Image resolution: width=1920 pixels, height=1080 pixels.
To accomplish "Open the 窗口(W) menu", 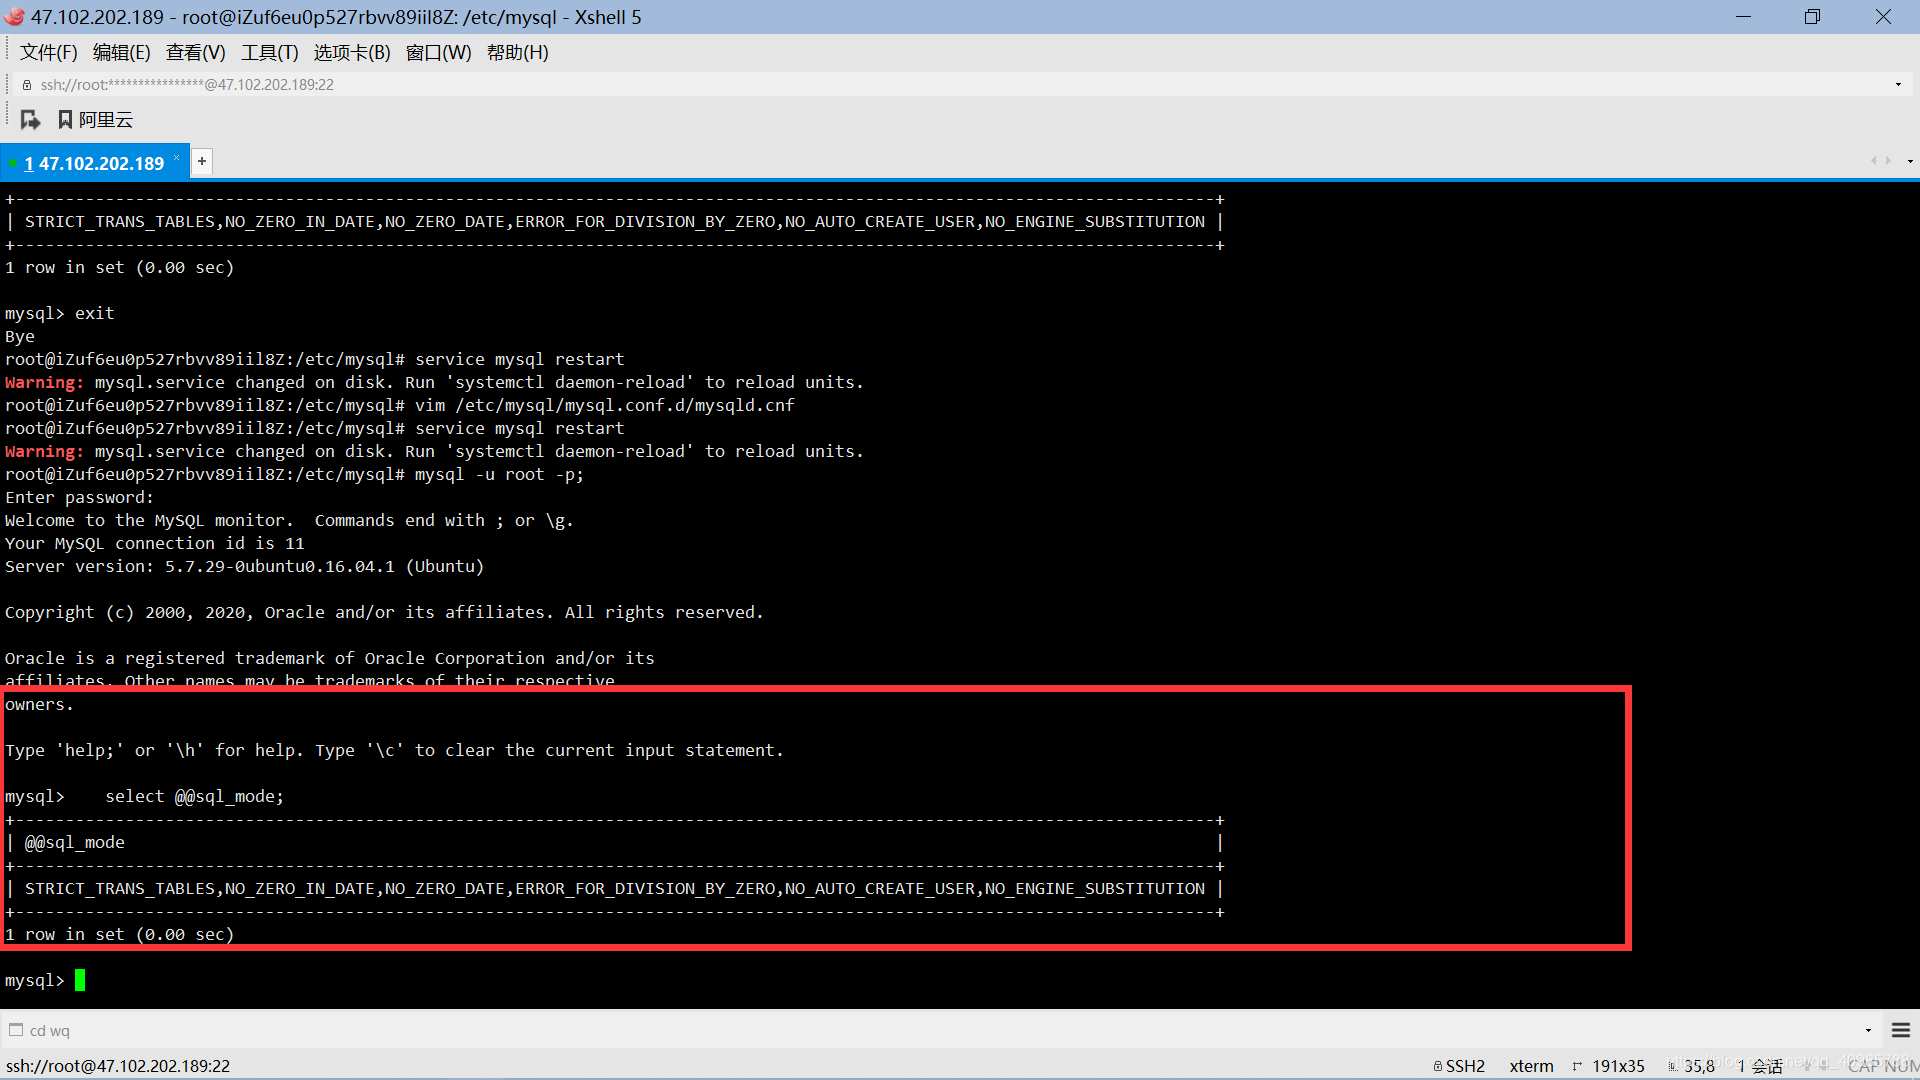I will tap(438, 53).
